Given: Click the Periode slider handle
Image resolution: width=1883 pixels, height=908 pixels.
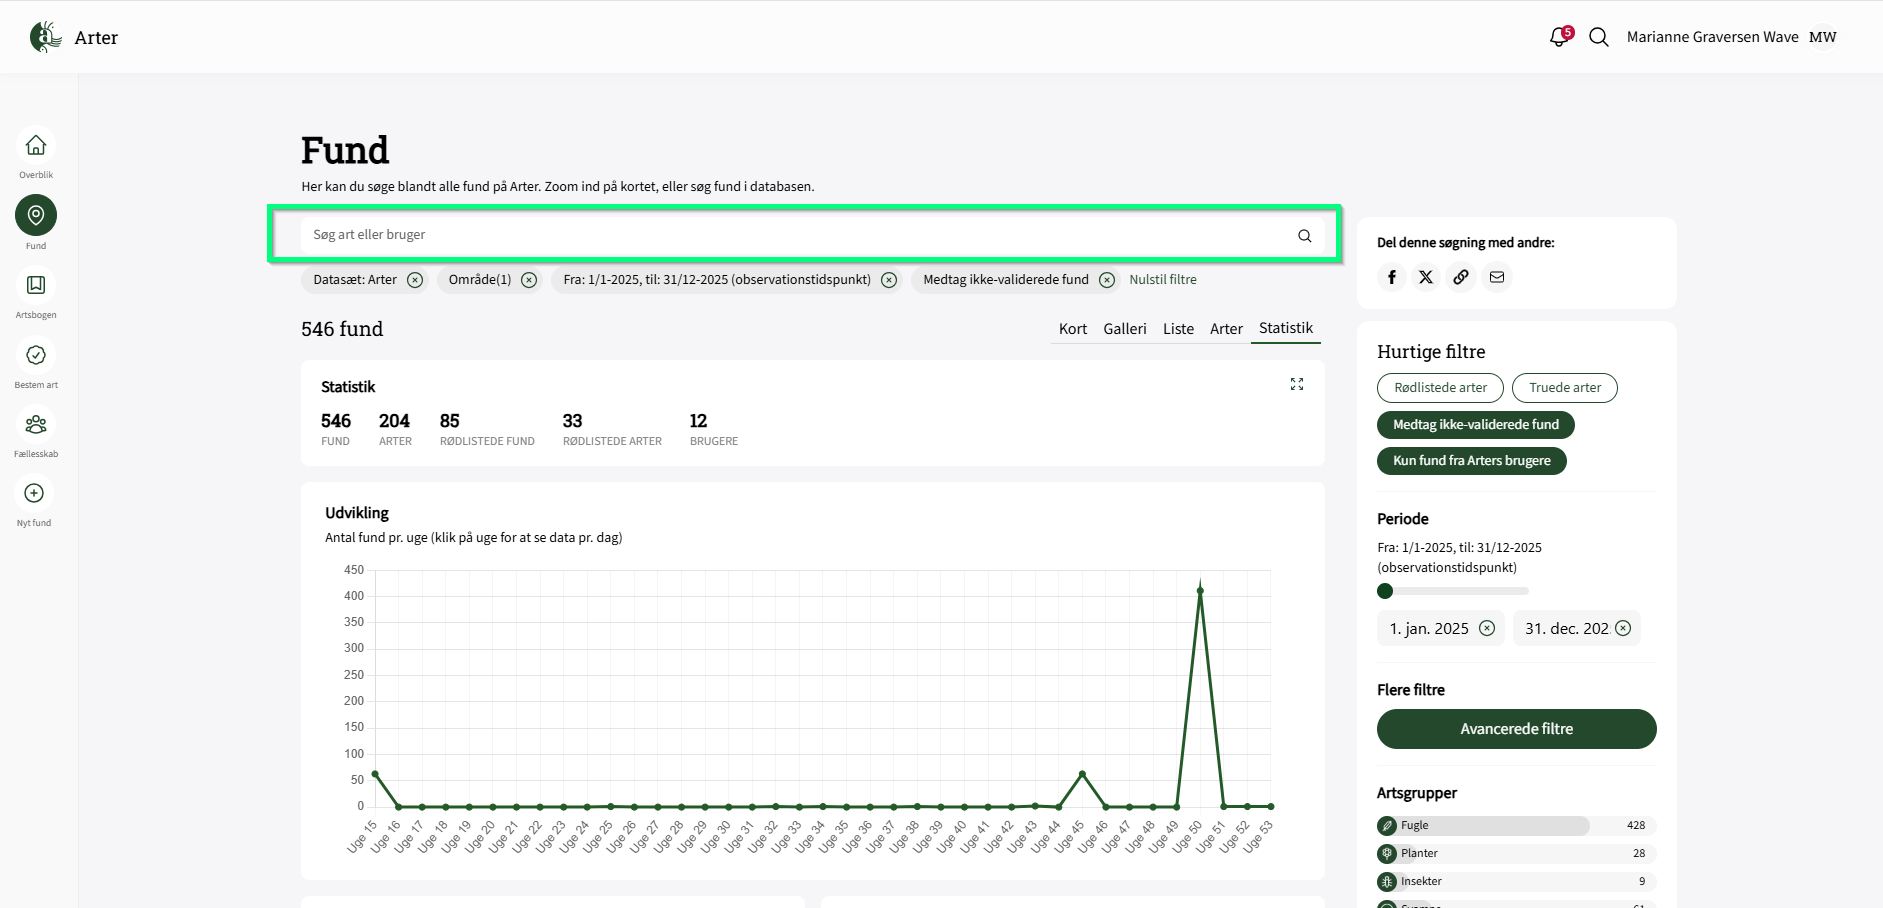Looking at the screenshot, I should [1385, 591].
